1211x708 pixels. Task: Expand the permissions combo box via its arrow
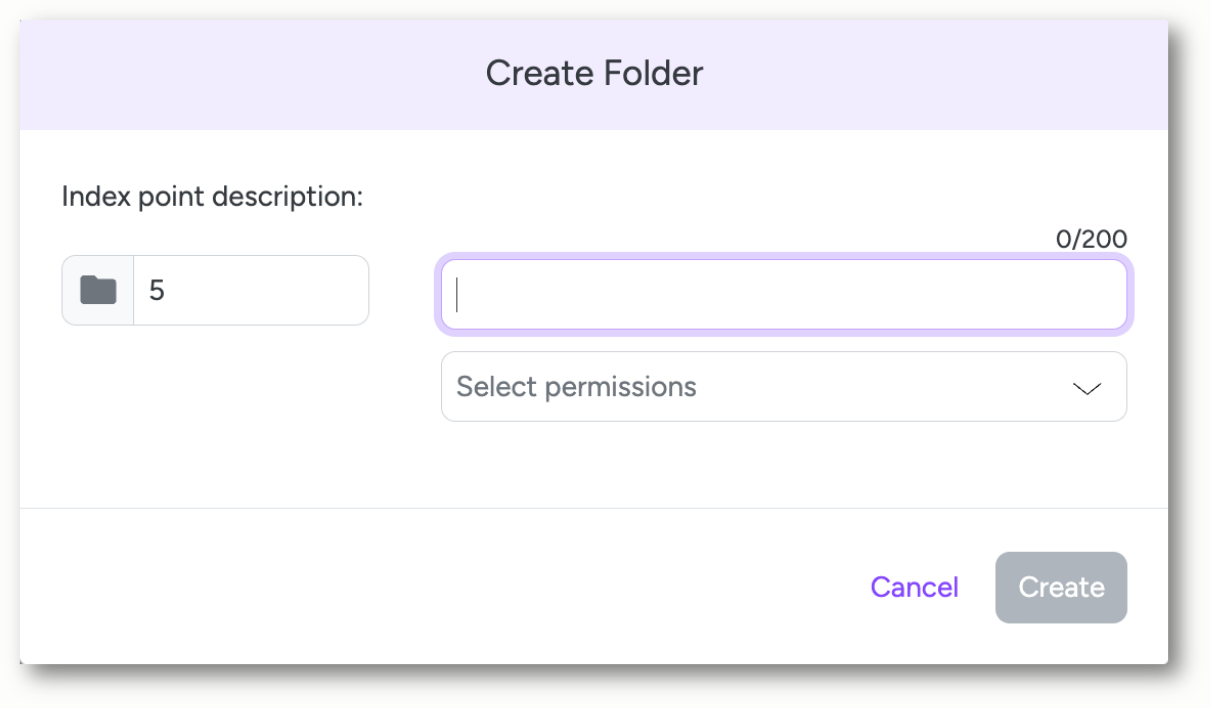1086,388
